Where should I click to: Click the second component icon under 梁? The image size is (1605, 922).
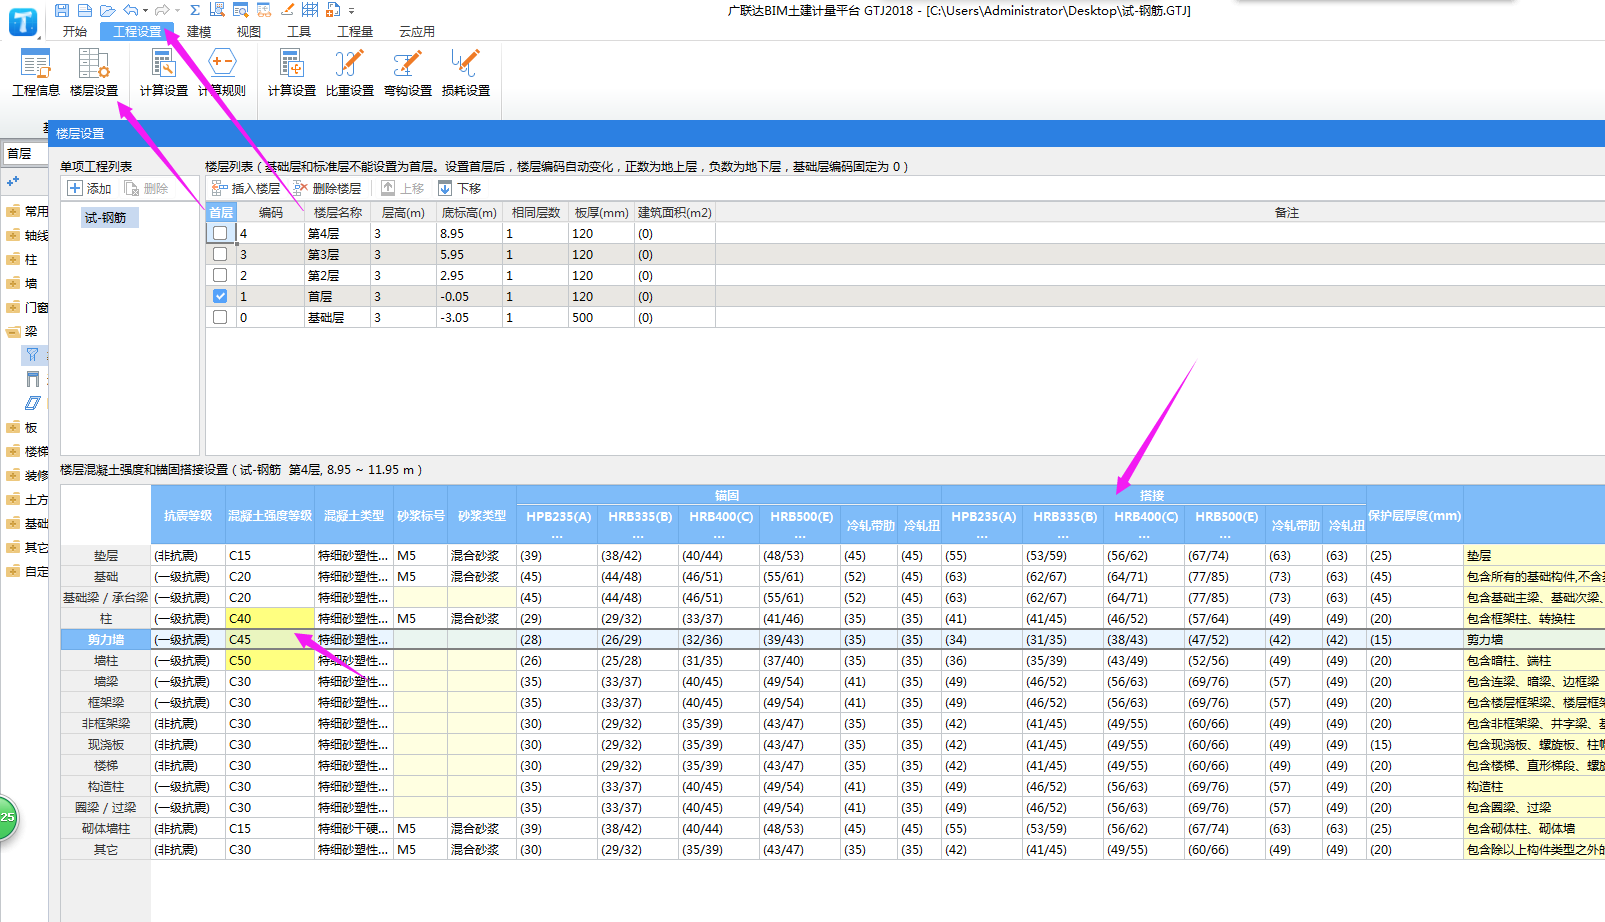tap(33, 379)
